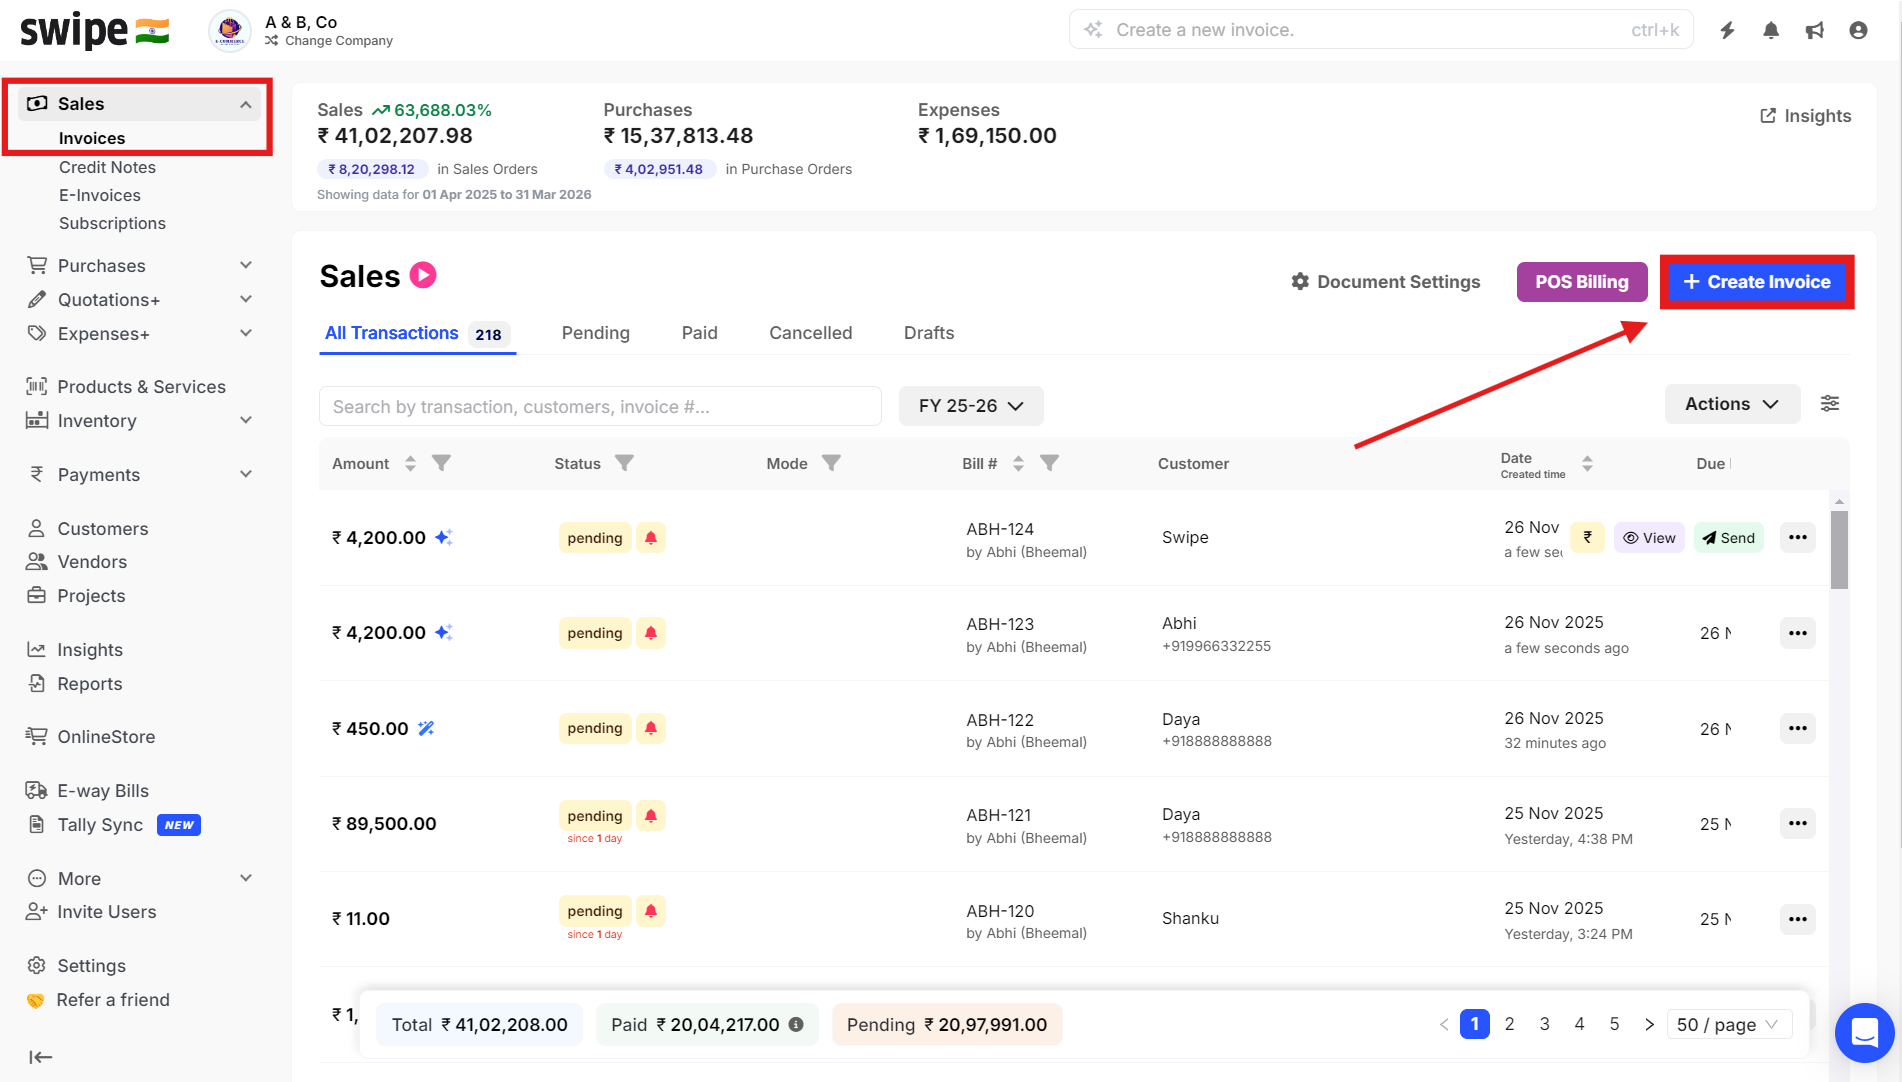Focus the transaction search field

(x=600, y=407)
